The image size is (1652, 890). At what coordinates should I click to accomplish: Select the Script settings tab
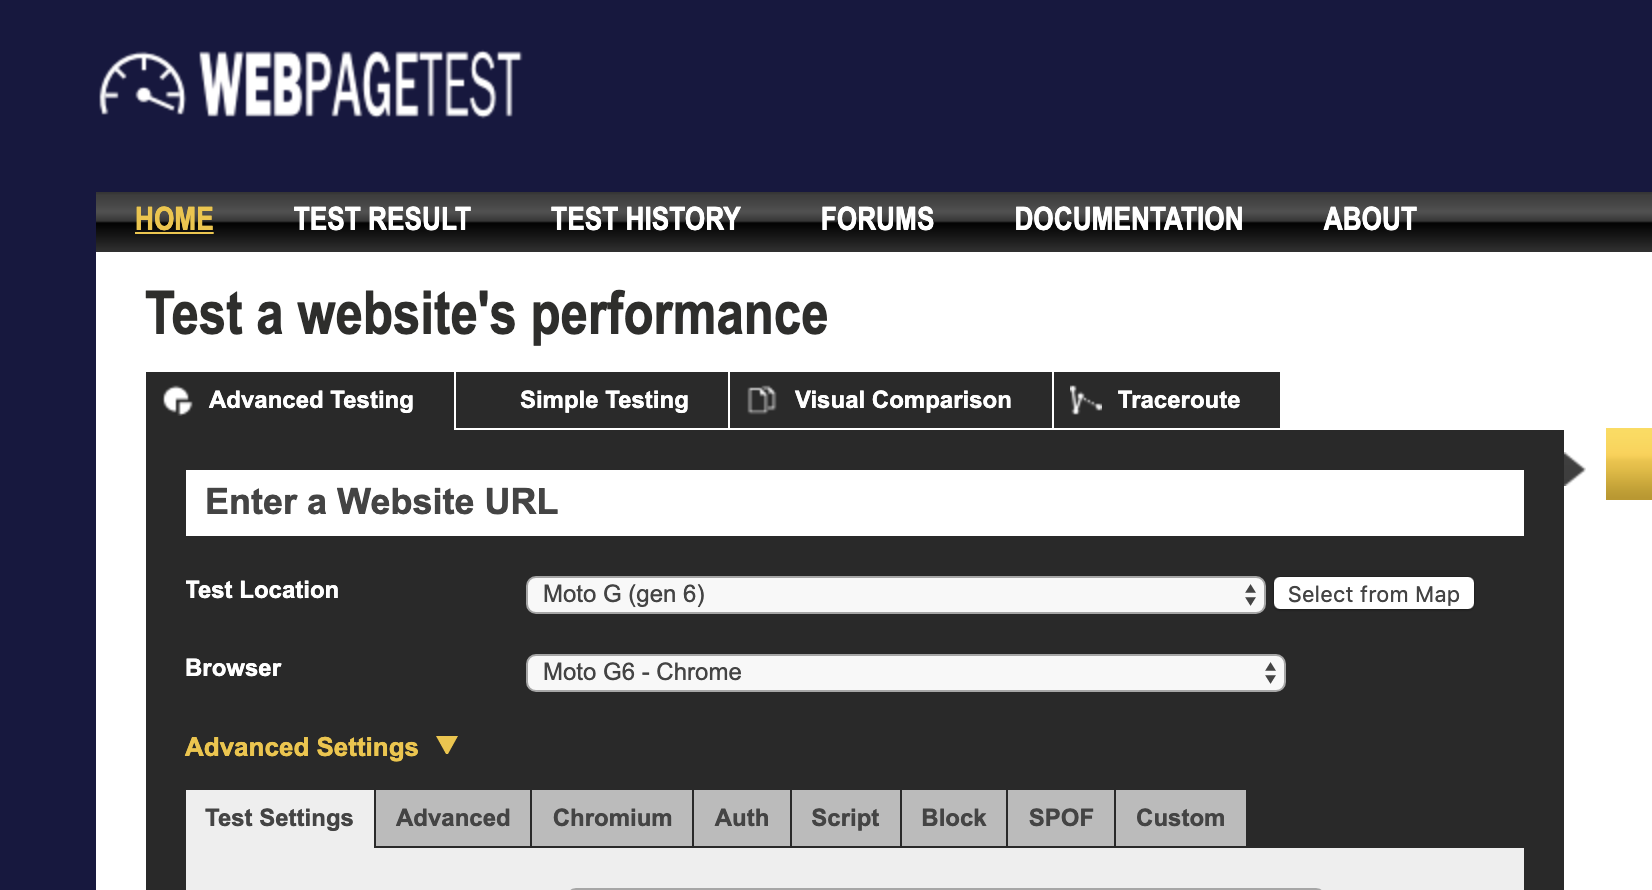tap(846, 818)
